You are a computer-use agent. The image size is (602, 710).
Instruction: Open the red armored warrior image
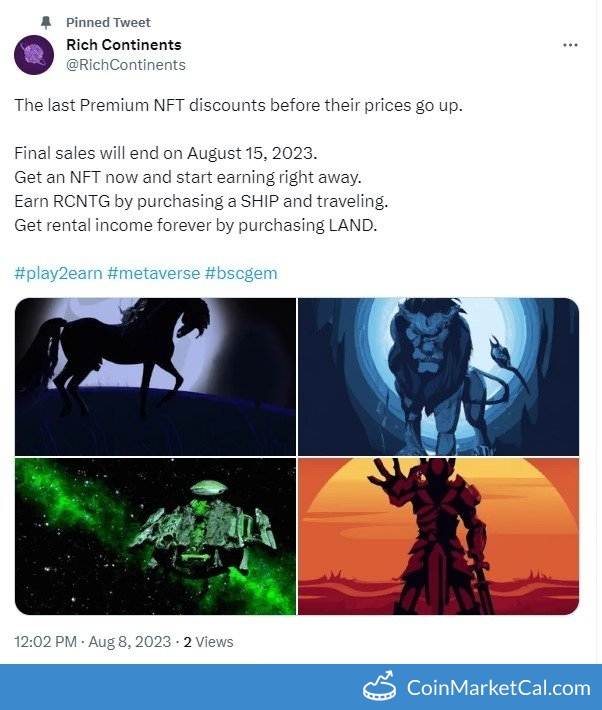tap(438, 537)
